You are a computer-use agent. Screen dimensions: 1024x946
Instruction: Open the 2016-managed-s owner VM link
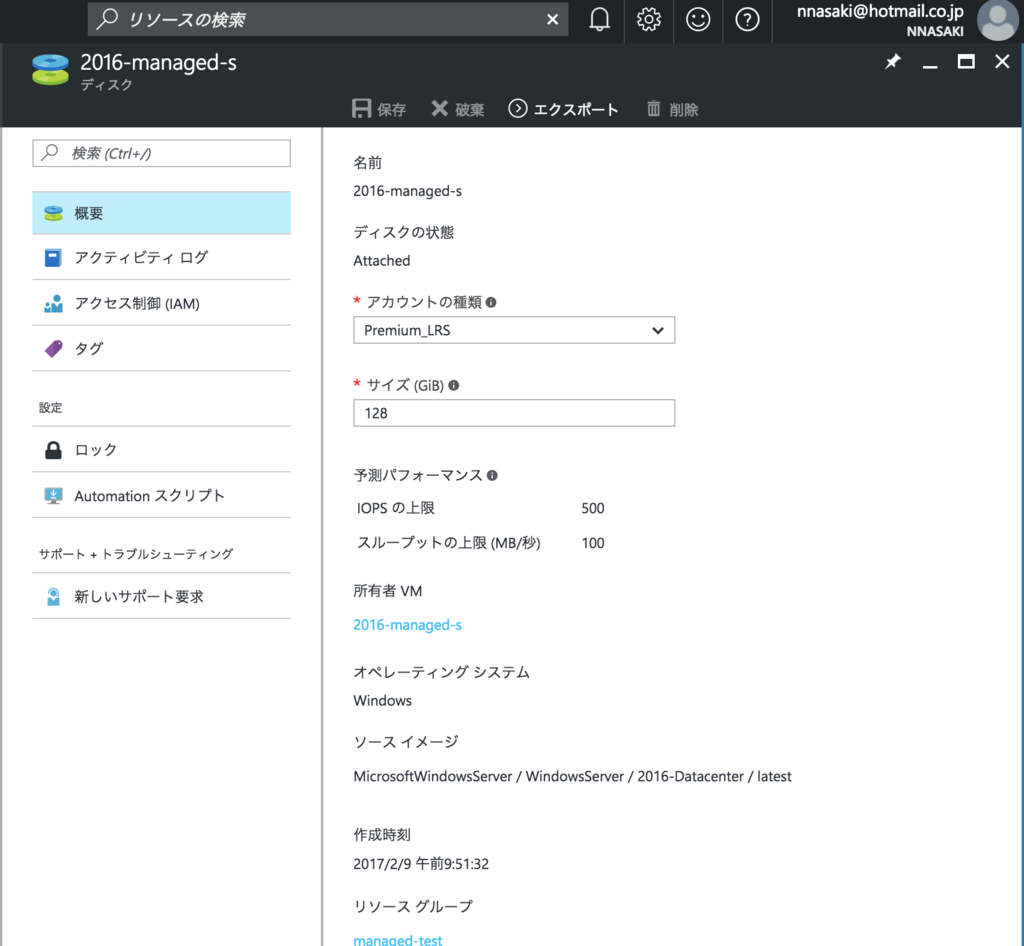[x=407, y=625]
